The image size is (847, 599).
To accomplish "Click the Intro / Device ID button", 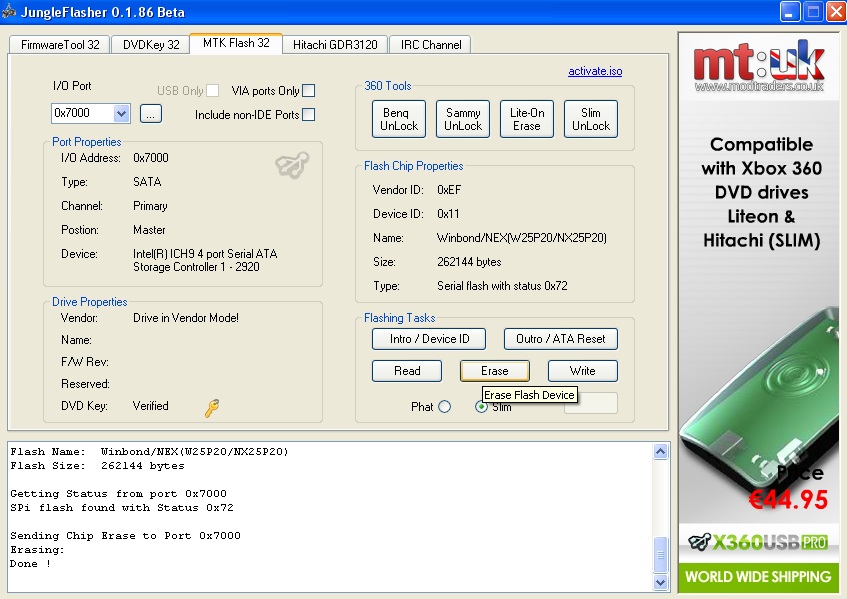I will [x=429, y=339].
